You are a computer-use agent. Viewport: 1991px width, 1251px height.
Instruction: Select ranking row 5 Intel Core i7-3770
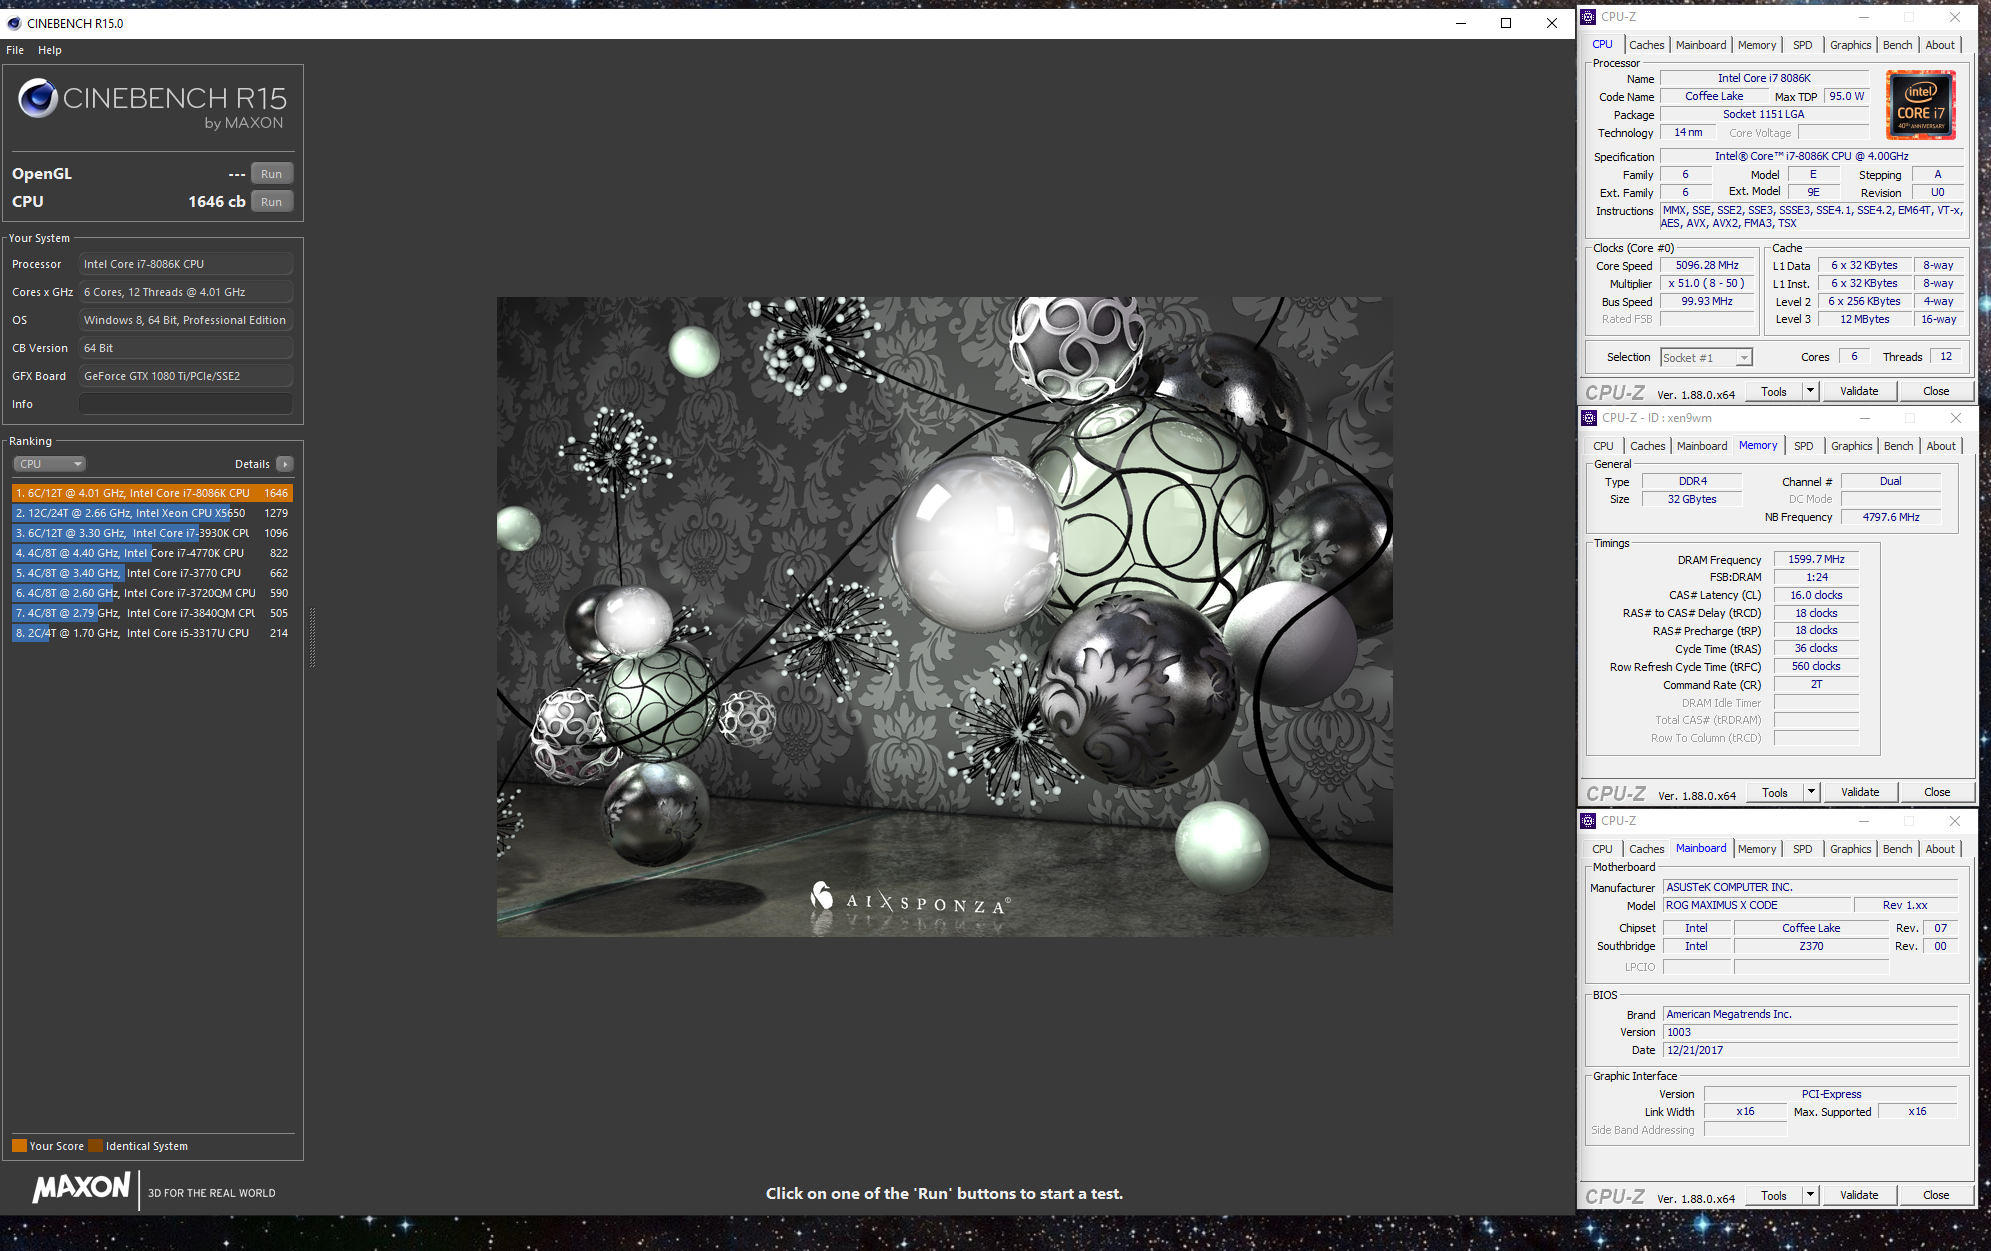pyautogui.click(x=152, y=573)
